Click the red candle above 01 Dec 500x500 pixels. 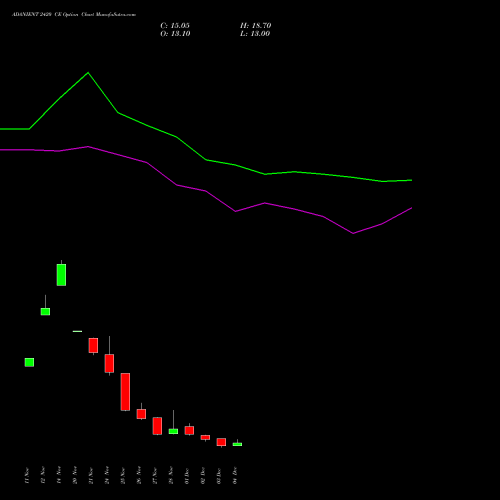[x=189, y=430]
